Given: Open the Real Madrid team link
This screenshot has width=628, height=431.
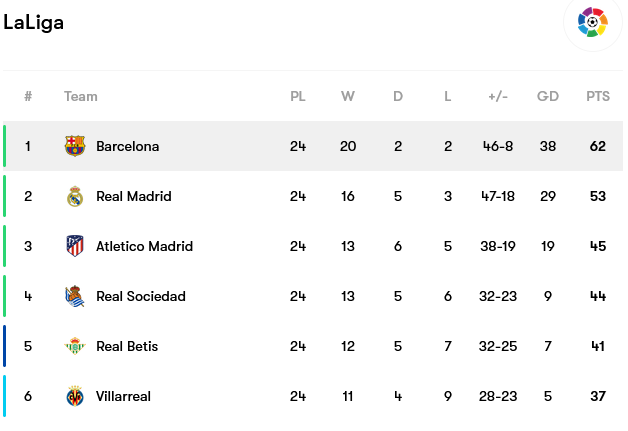Looking at the screenshot, I should click(133, 196).
